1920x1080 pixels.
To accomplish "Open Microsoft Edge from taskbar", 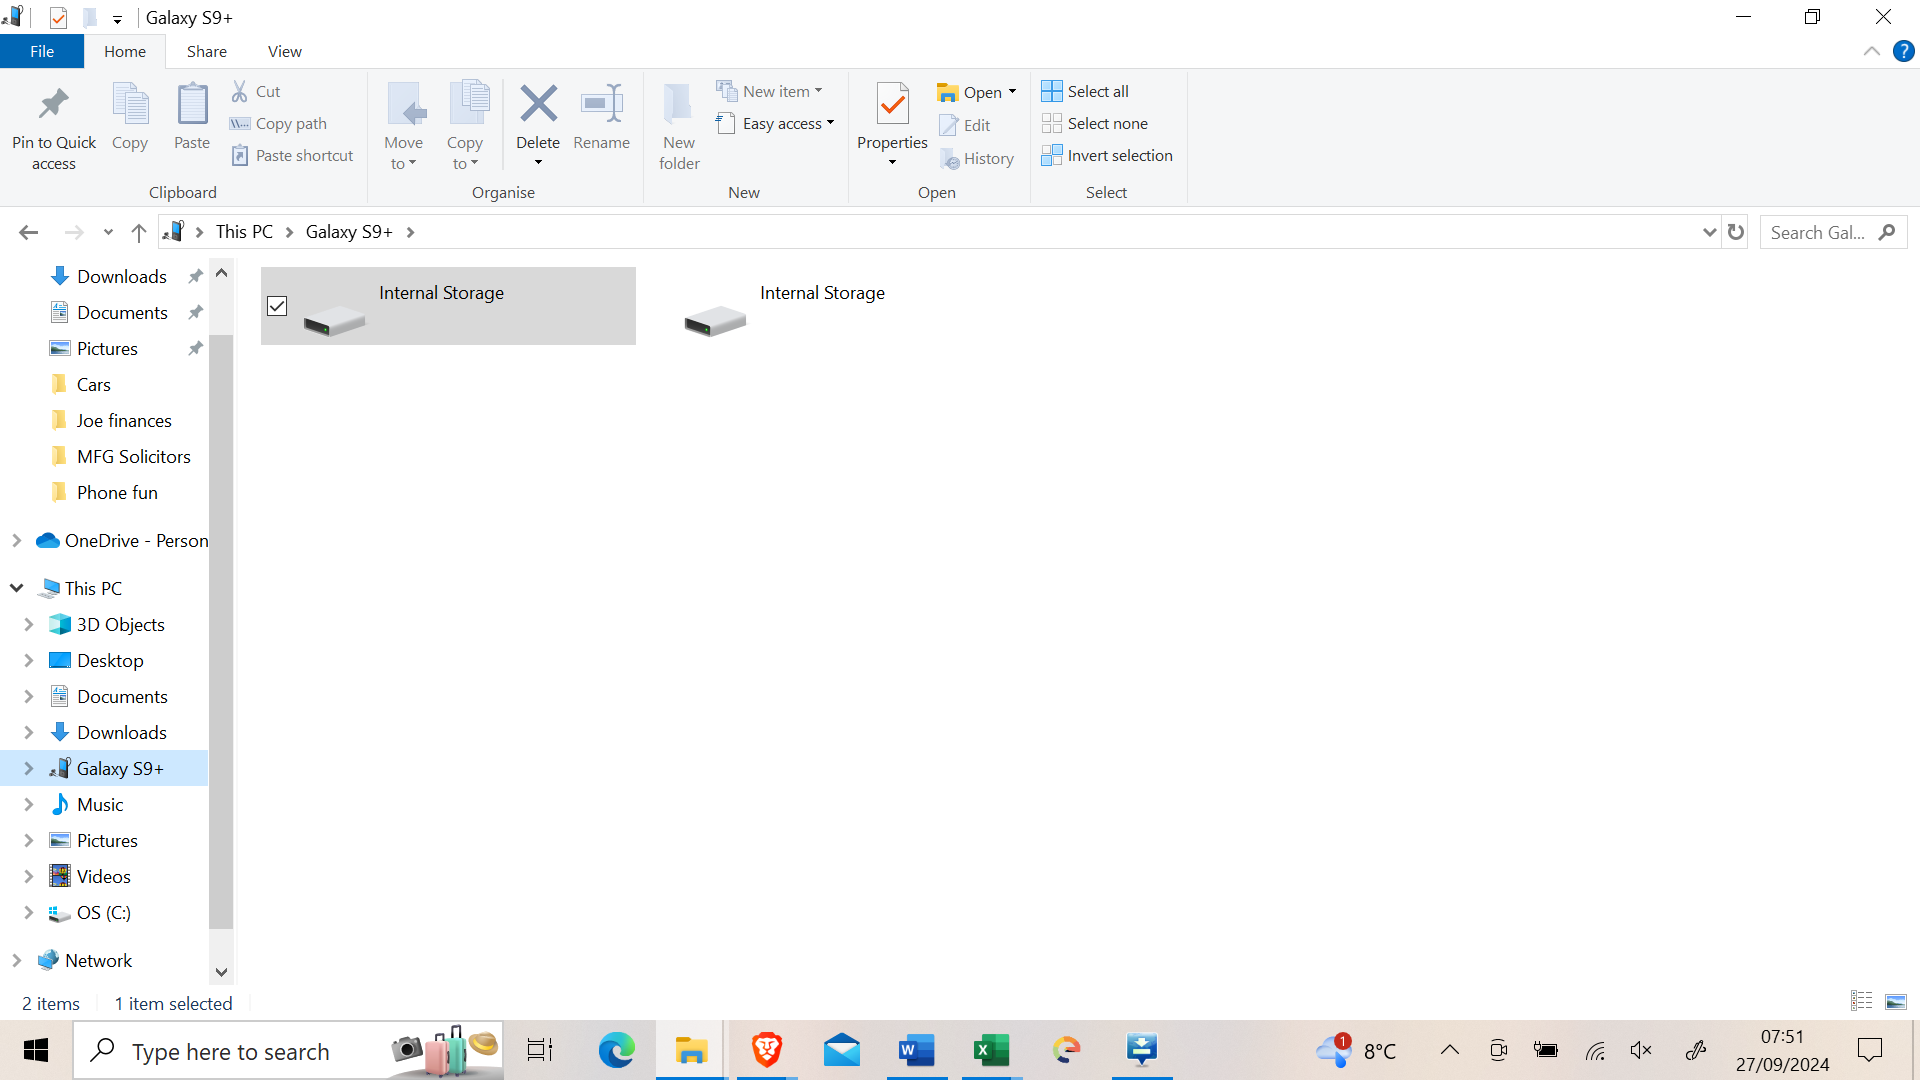I will click(616, 1050).
